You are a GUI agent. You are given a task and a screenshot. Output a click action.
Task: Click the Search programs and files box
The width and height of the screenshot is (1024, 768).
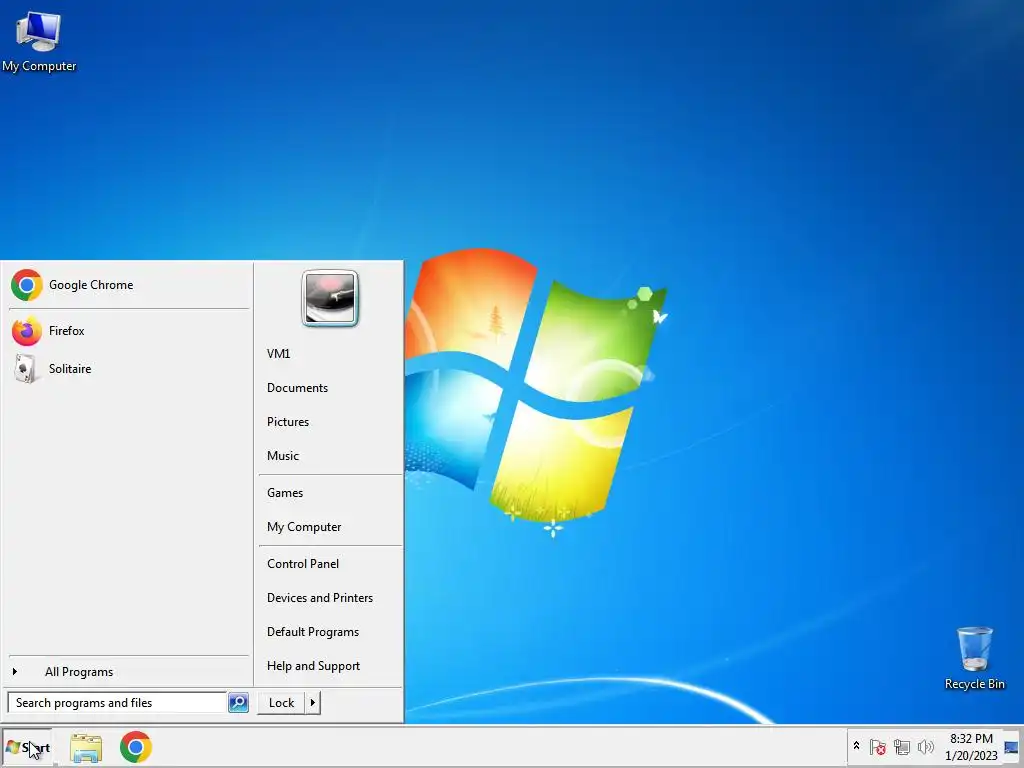pos(117,703)
